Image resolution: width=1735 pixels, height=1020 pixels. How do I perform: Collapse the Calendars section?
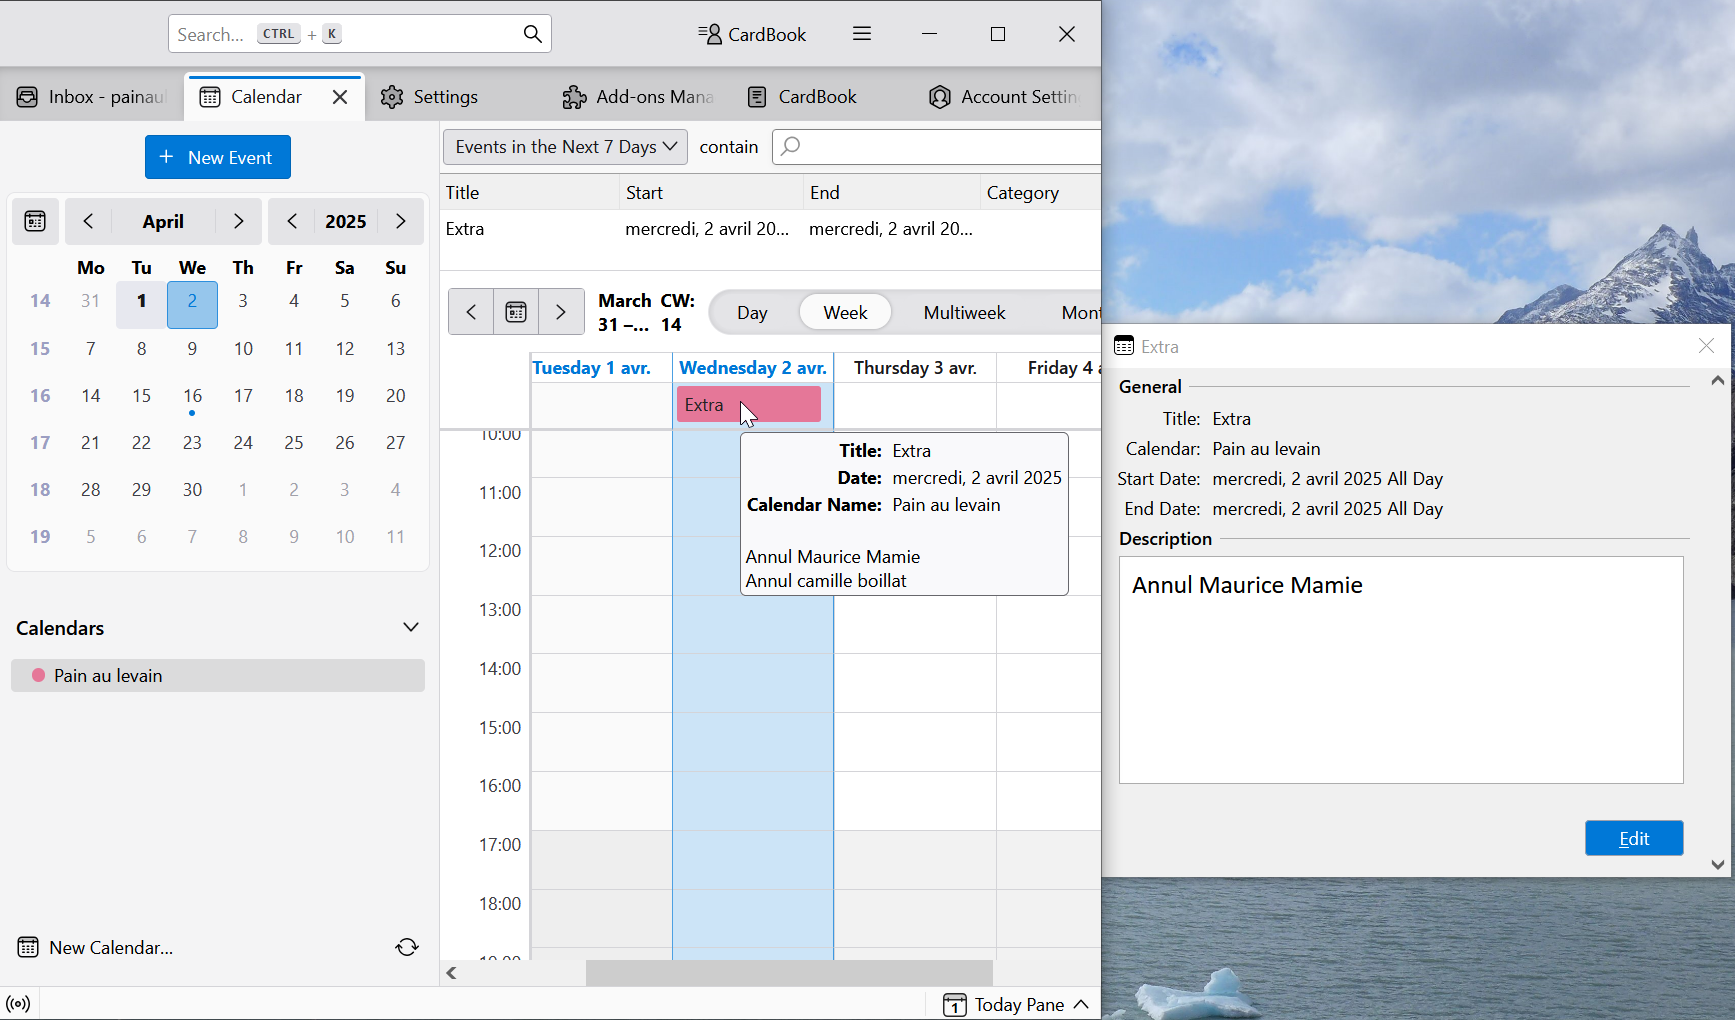point(410,627)
